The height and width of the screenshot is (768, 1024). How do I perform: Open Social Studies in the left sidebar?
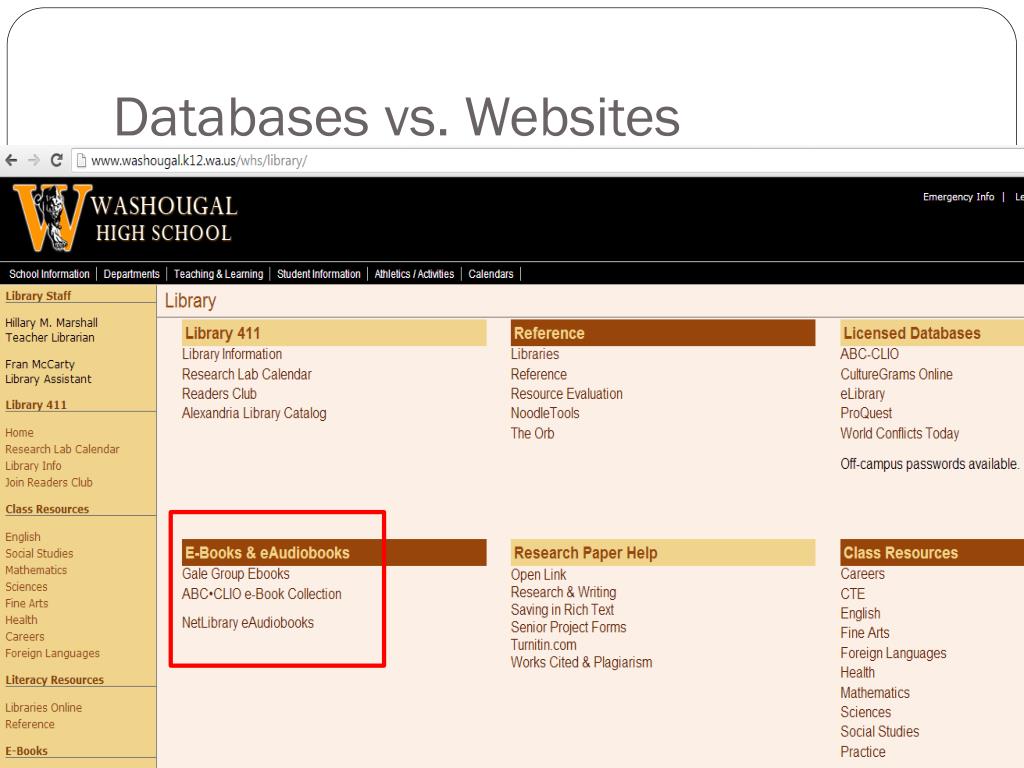[39, 553]
